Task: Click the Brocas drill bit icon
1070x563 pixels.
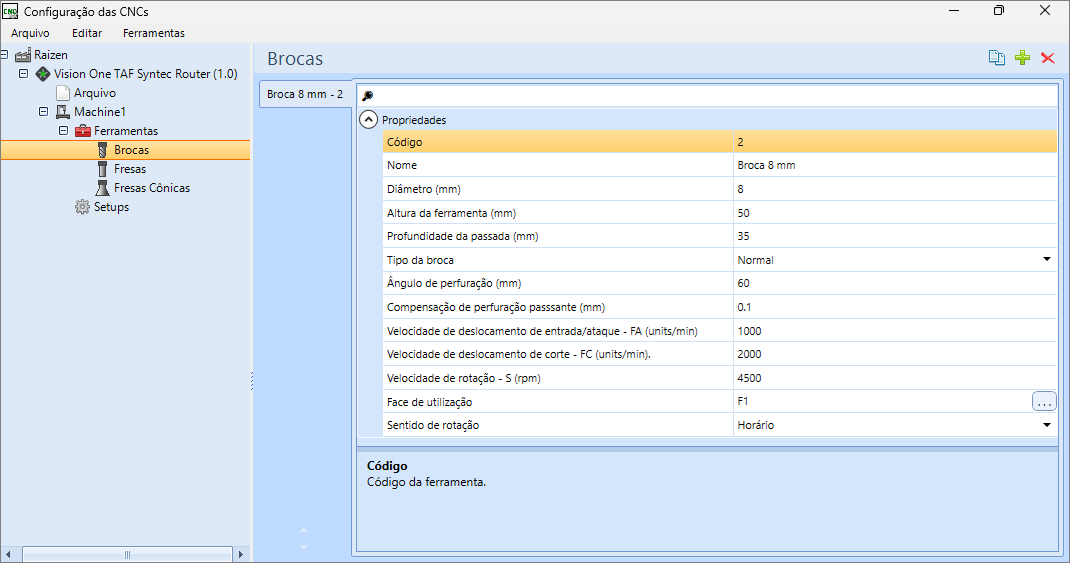Action: coord(102,150)
